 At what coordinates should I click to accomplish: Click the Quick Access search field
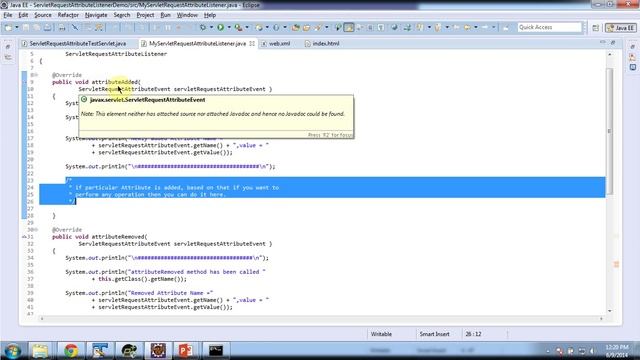549,27
